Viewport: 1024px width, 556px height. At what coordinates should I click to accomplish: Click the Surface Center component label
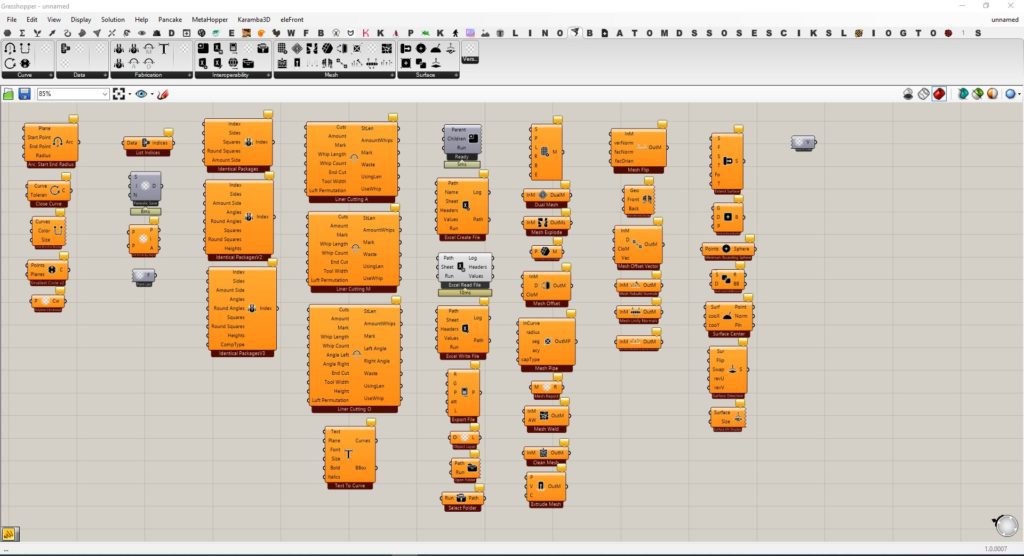click(x=729, y=334)
